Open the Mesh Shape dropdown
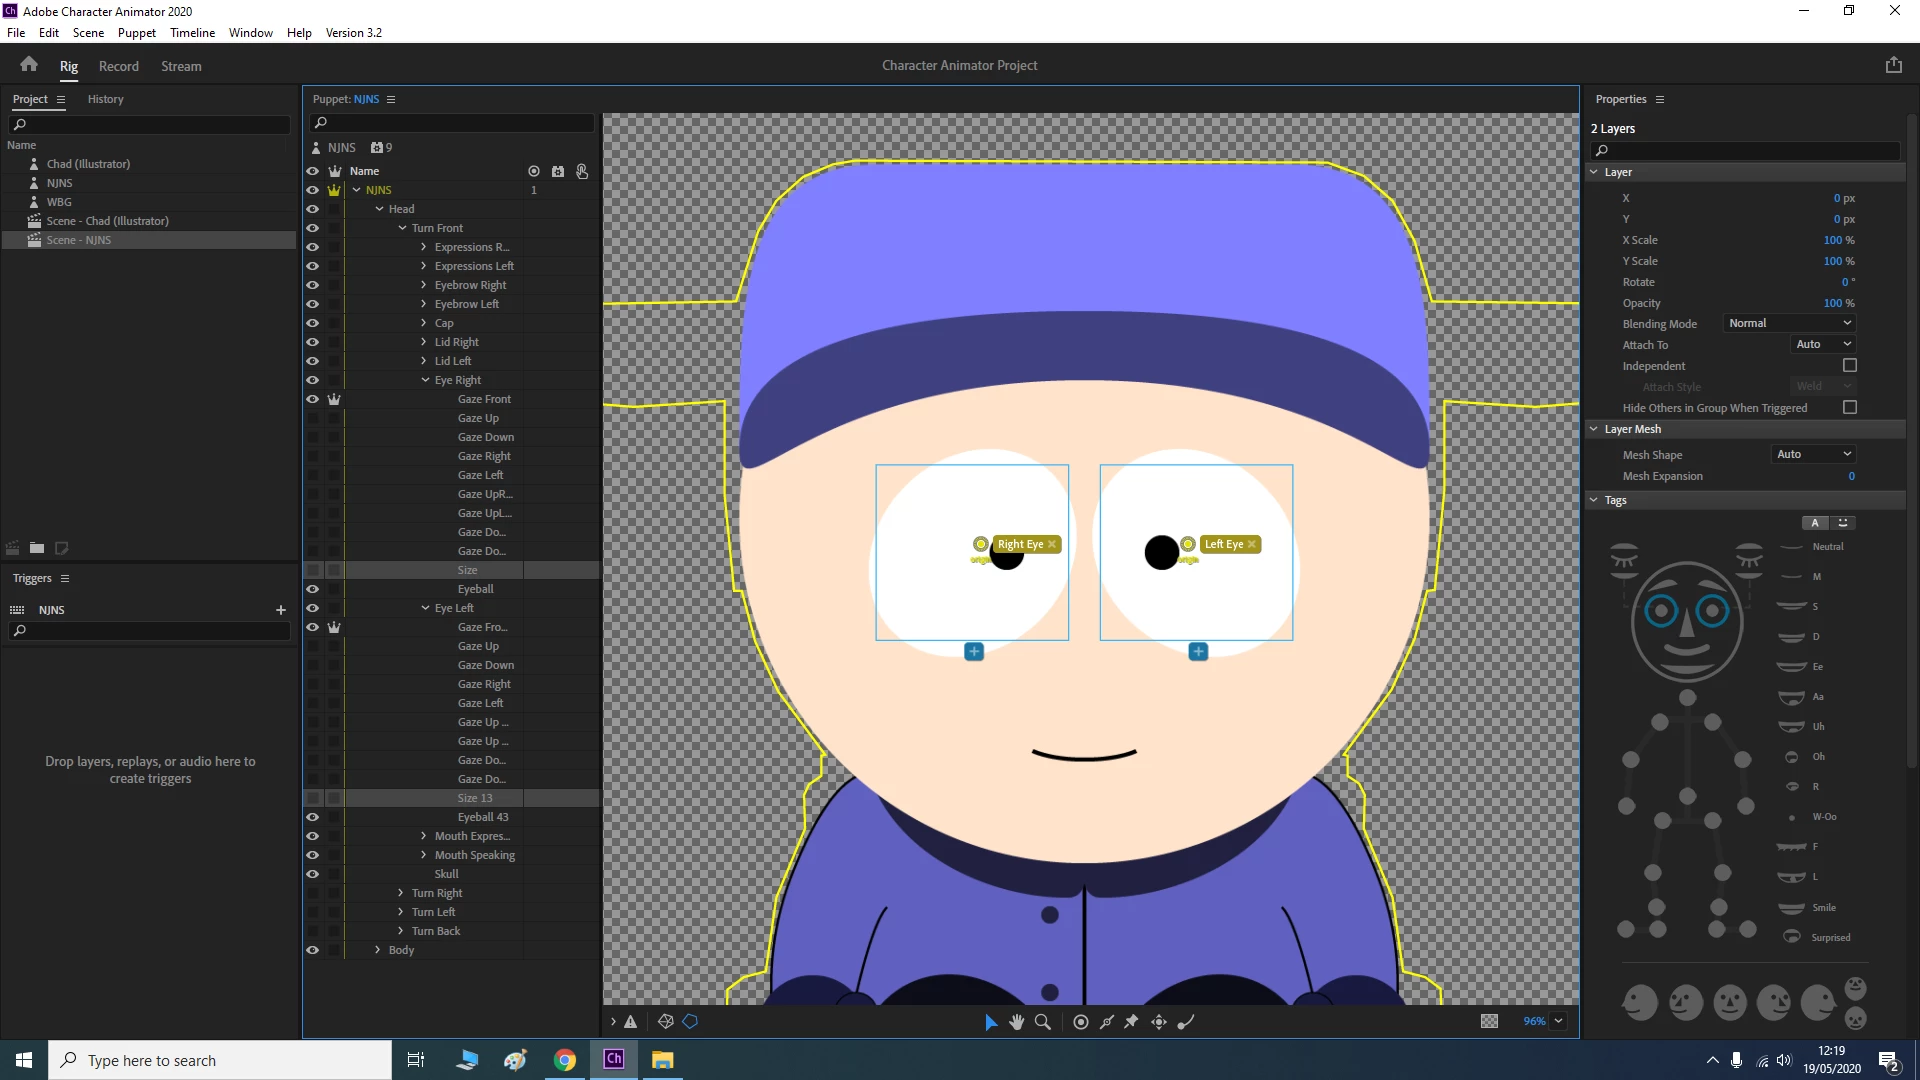The image size is (1920, 1080). pos(1813,454)
